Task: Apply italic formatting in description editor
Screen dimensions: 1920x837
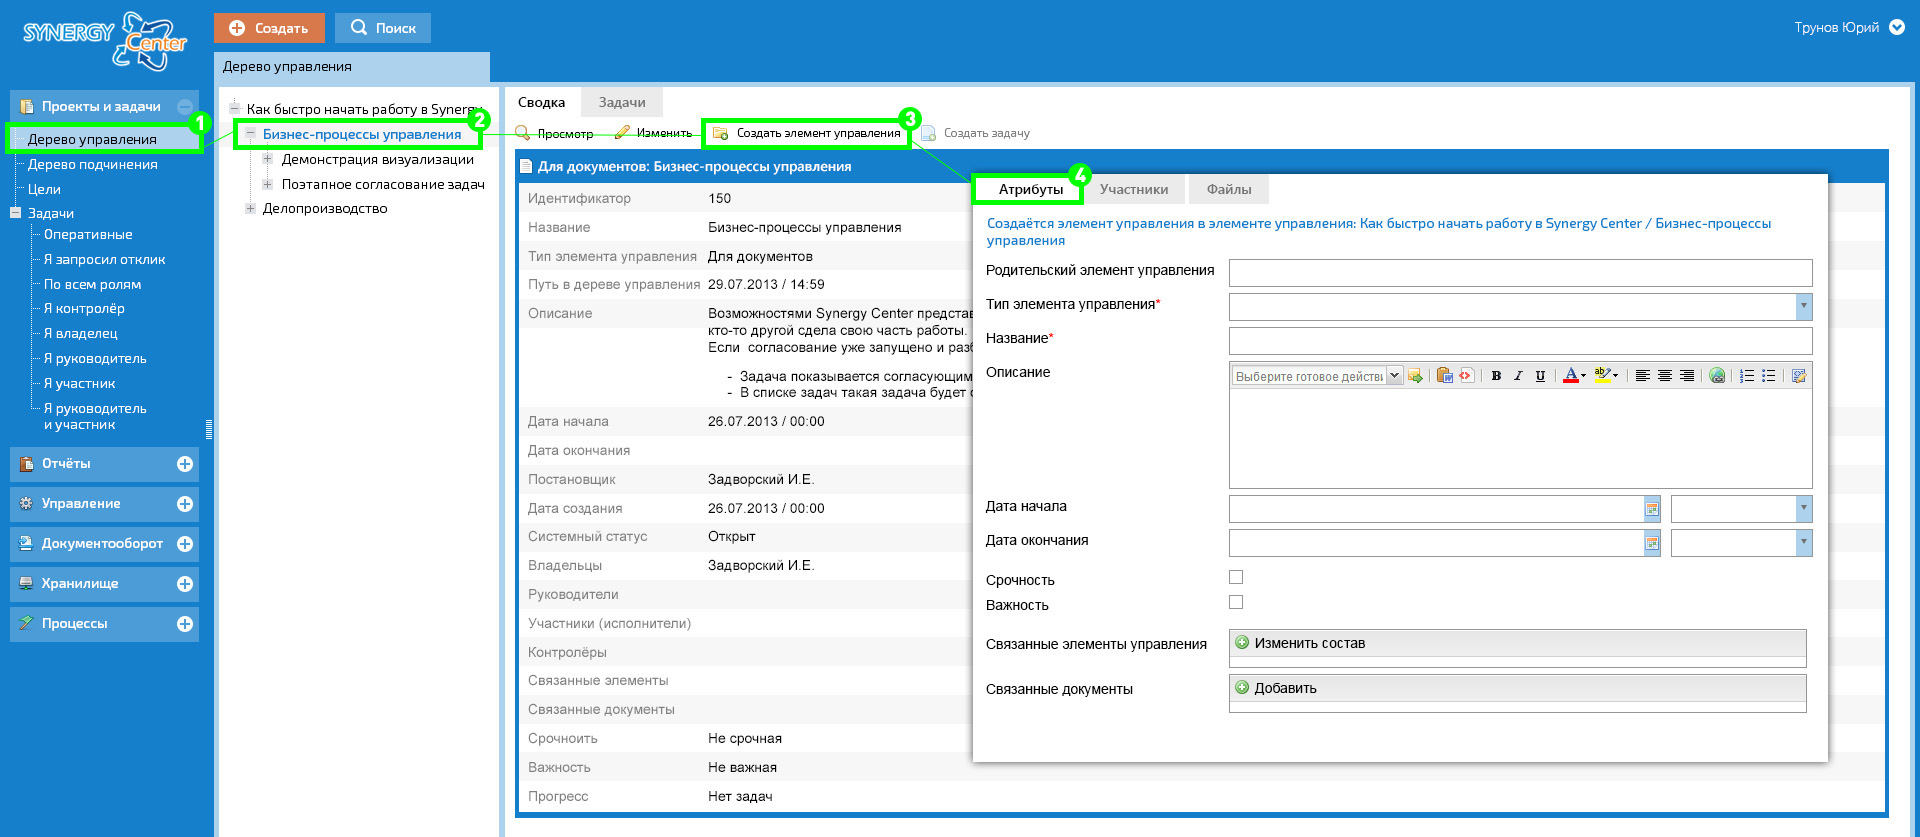Action: click(x=1518, y=376)
